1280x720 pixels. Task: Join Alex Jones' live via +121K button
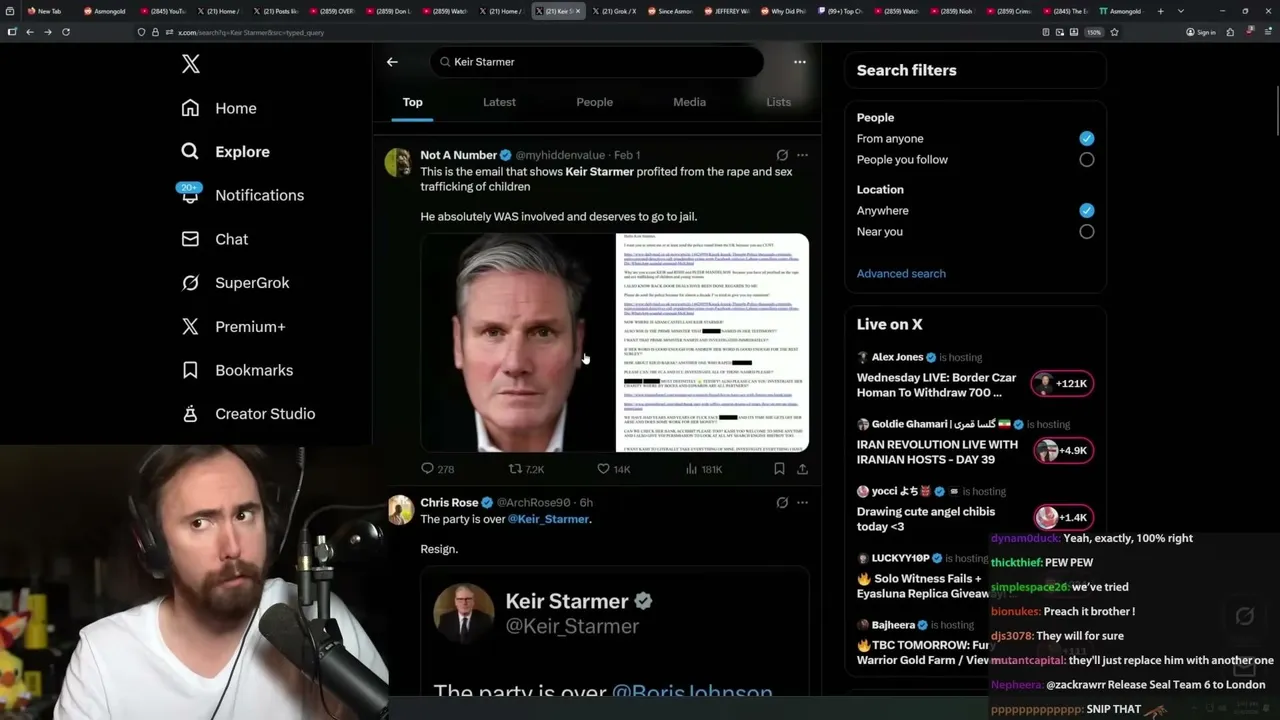(x=1063, y=384)
